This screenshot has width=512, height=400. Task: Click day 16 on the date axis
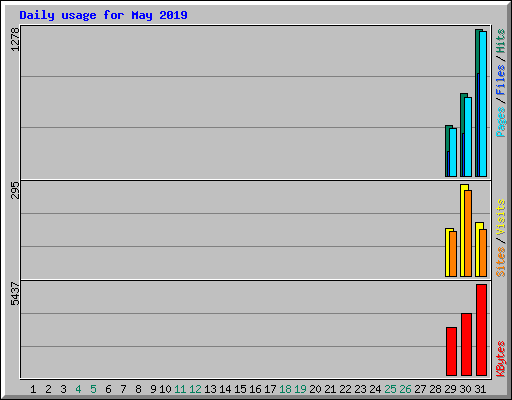pyautogui.click(x=255, y=389)
